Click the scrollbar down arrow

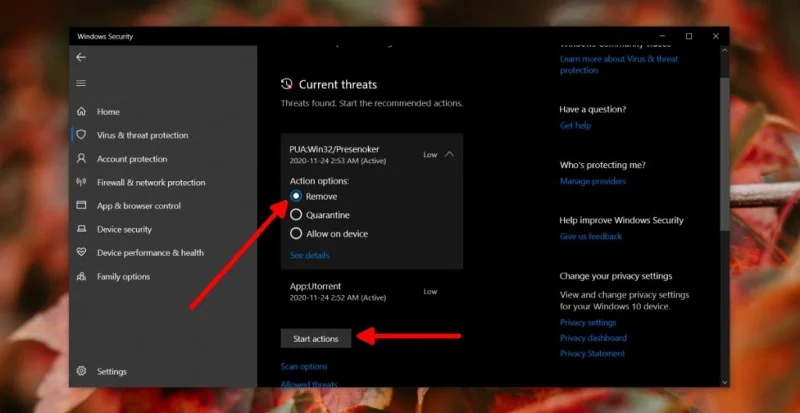[x=724, y=382]
